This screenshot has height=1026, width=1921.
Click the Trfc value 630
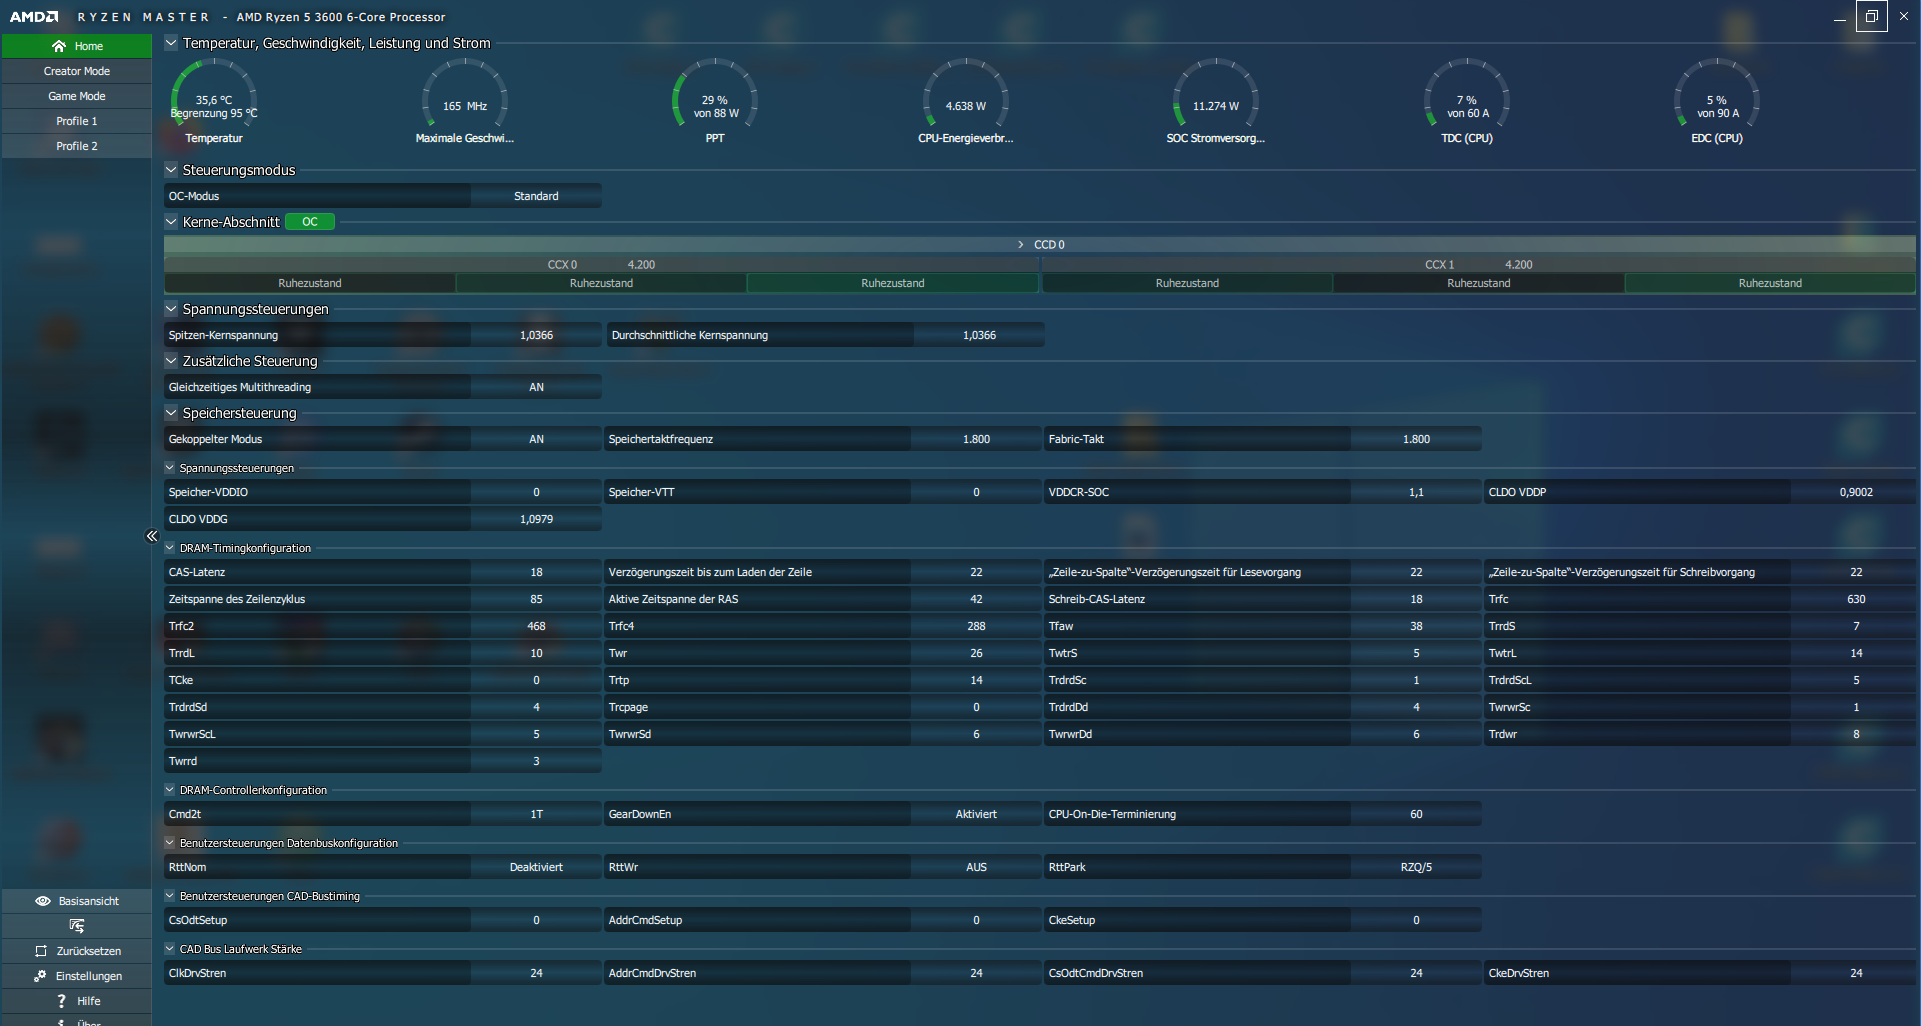(1856, 599)
